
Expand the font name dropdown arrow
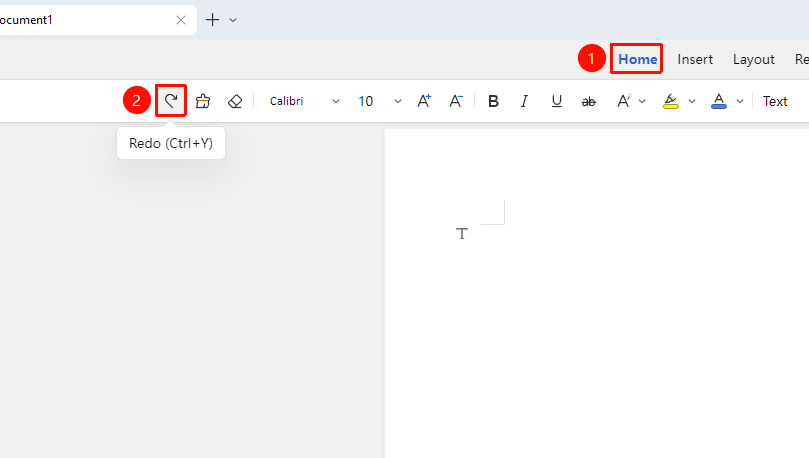(x=336, y=102)
